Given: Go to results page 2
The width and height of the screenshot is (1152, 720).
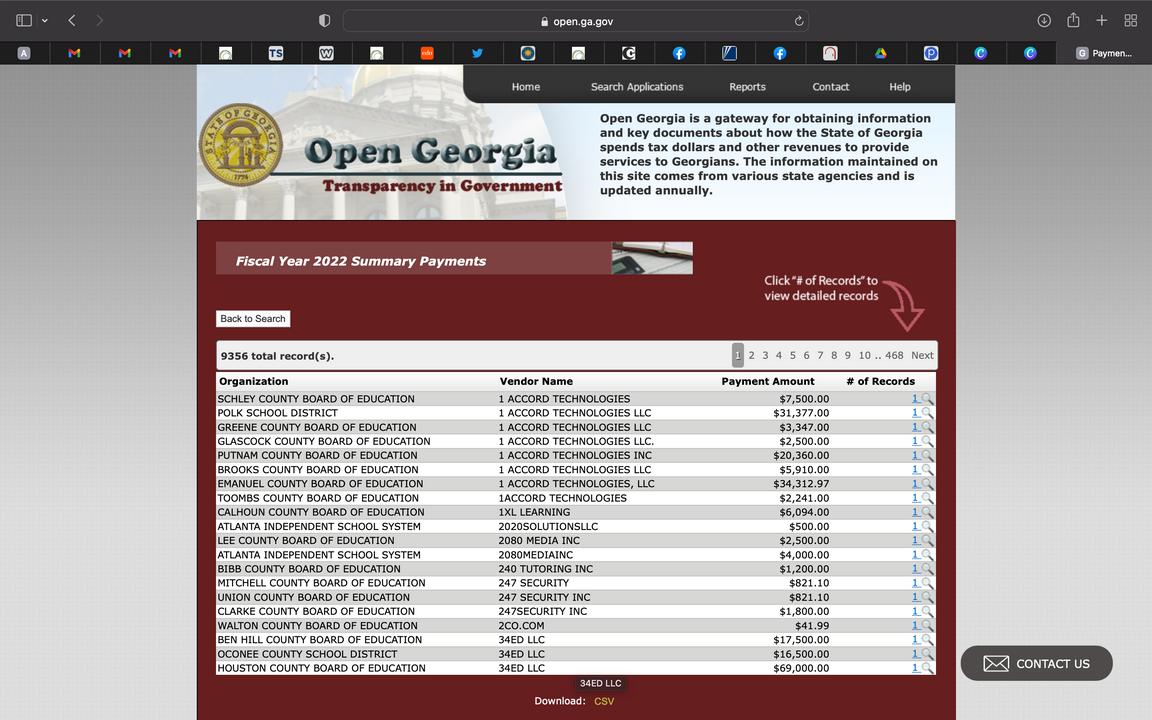Looking at the screenshot, I should (x=752, y=356).
